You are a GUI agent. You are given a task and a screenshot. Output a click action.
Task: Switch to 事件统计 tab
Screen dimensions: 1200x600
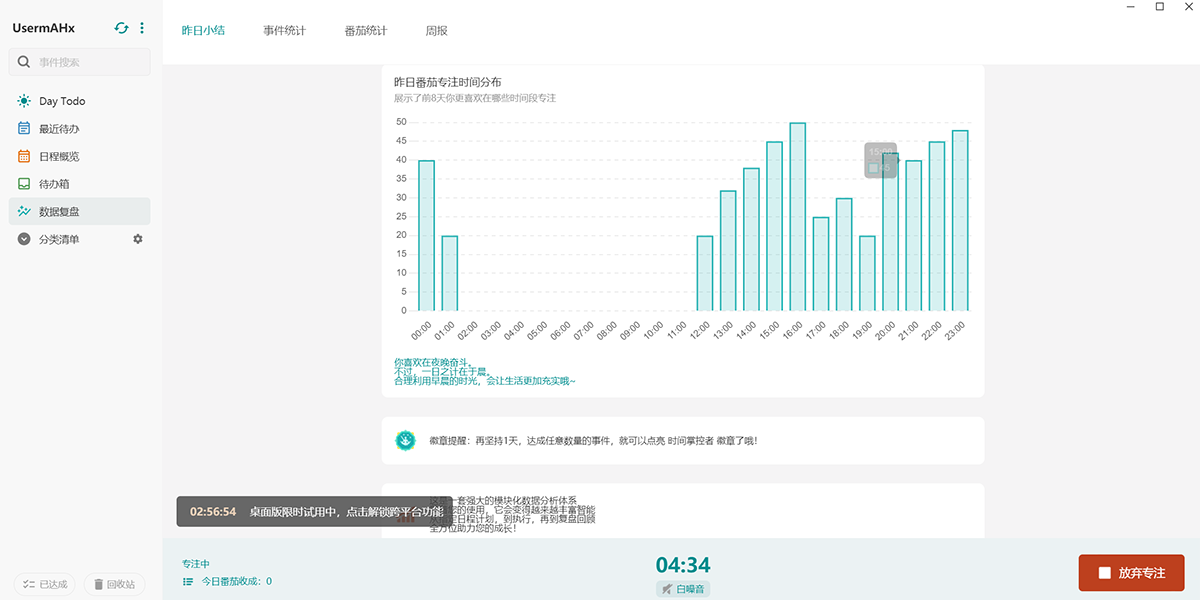284,31
